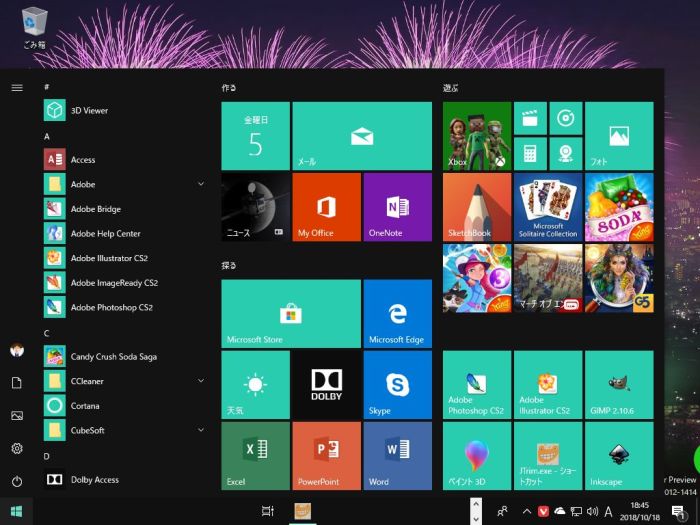Launch the Skype tile

point(397,384)
